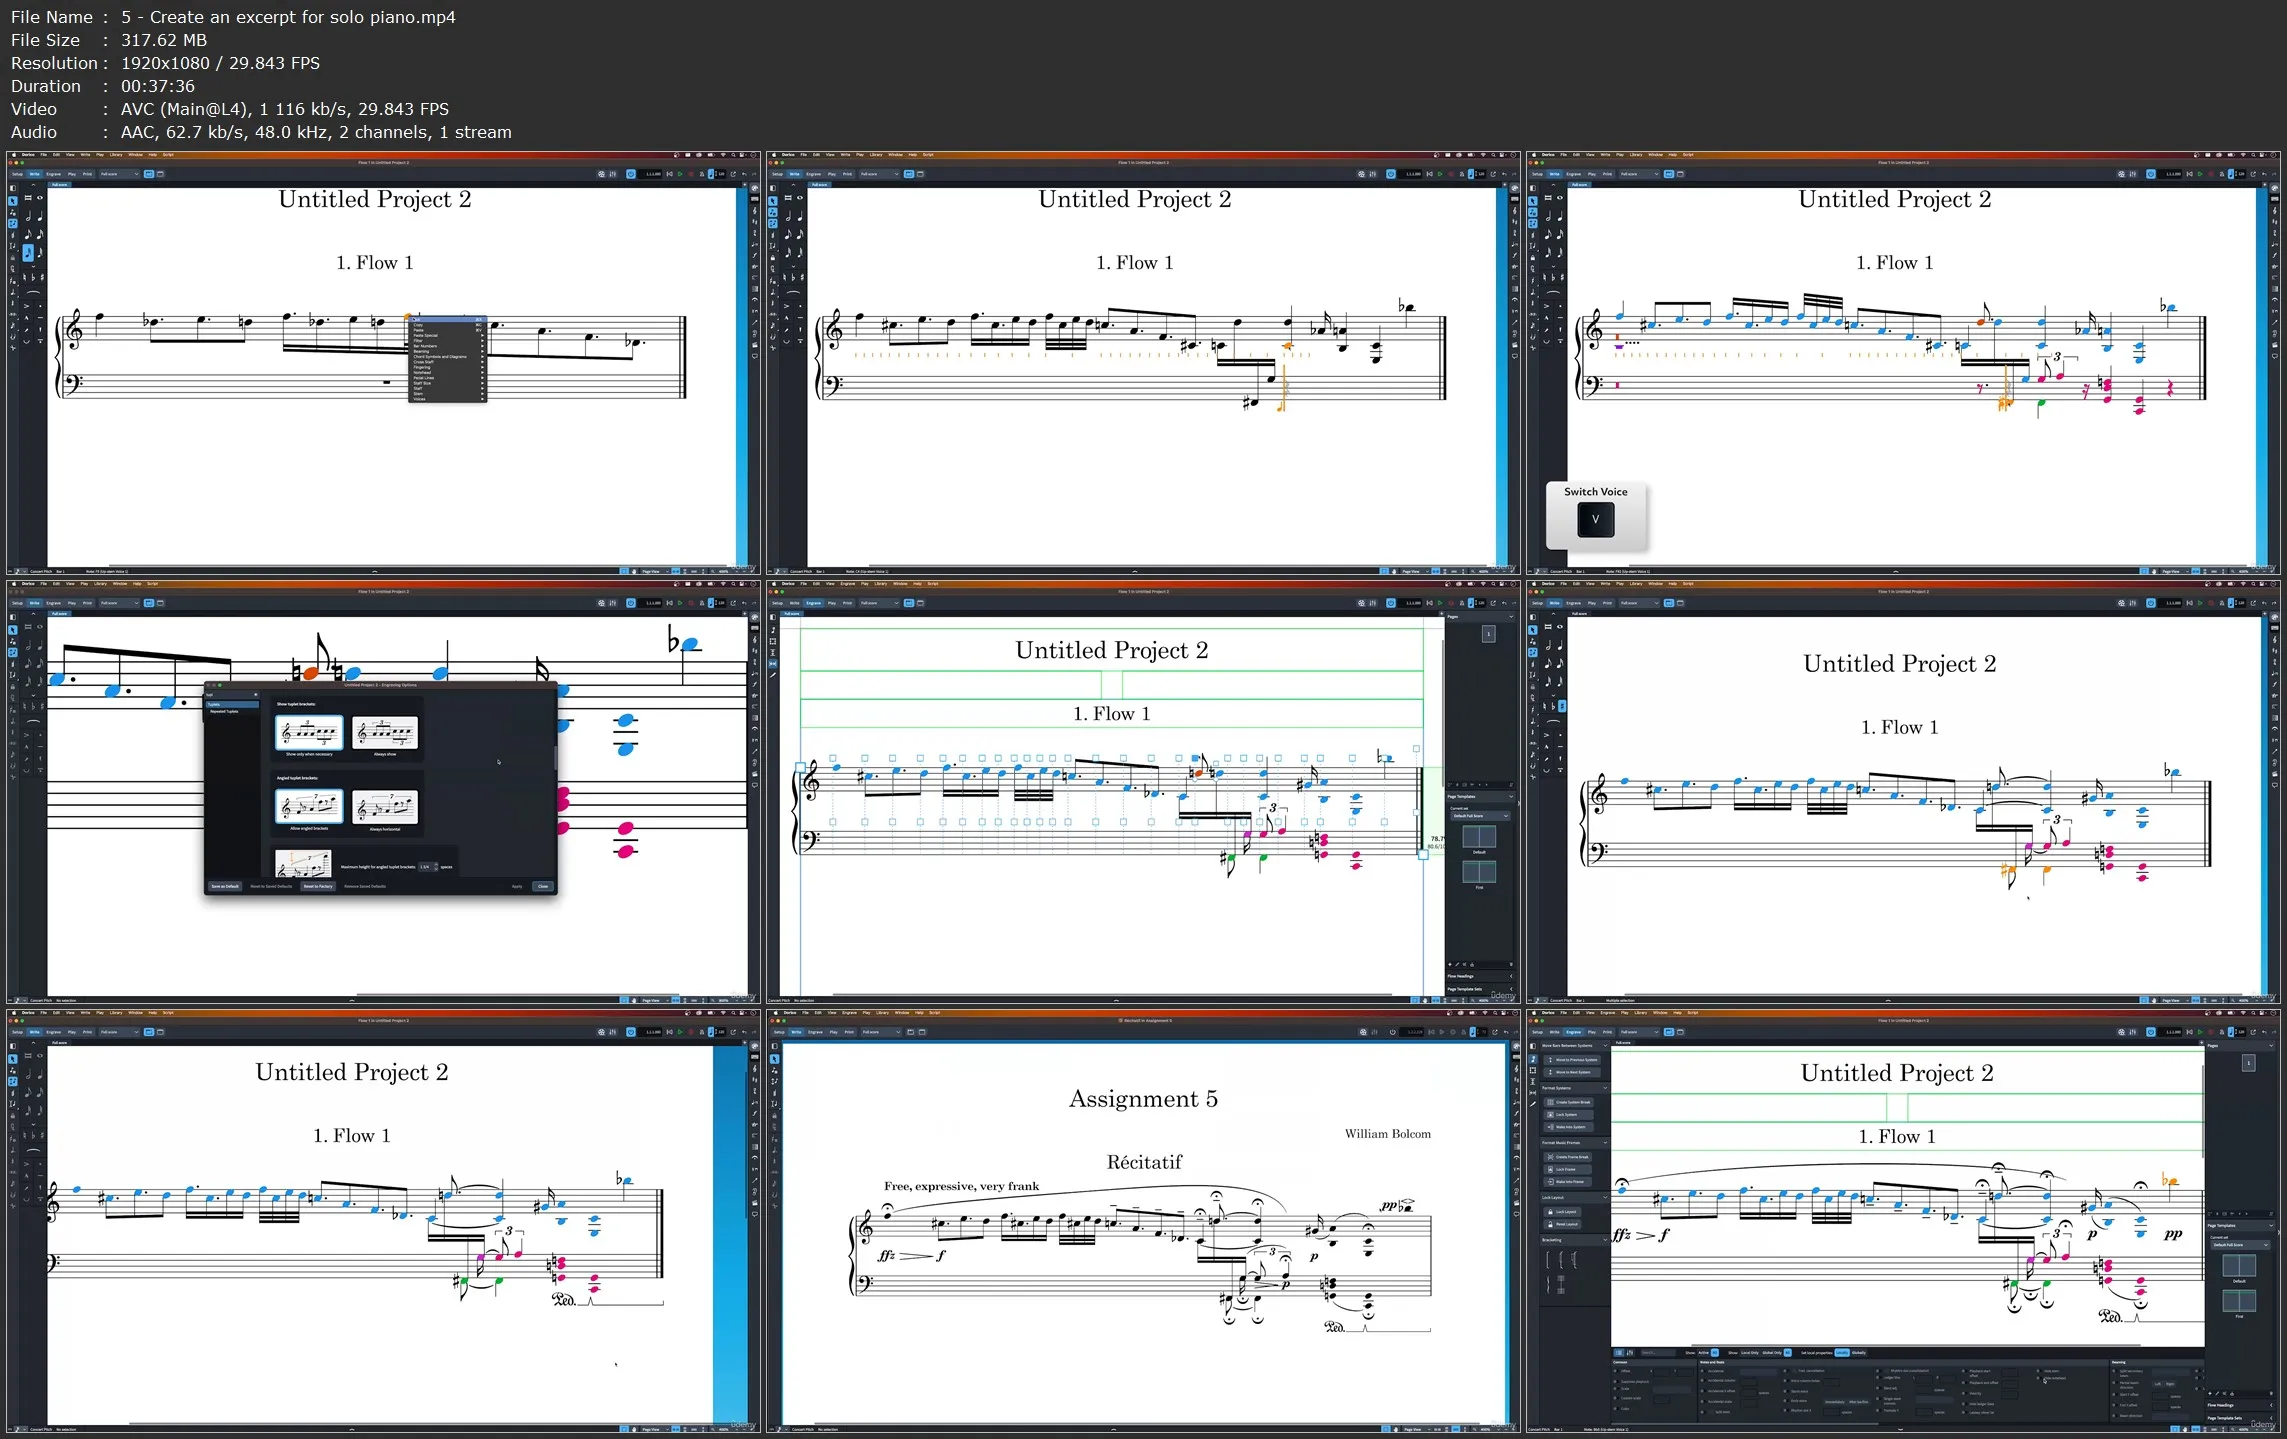Show Local Only properties in the properties panel

1750,1352
